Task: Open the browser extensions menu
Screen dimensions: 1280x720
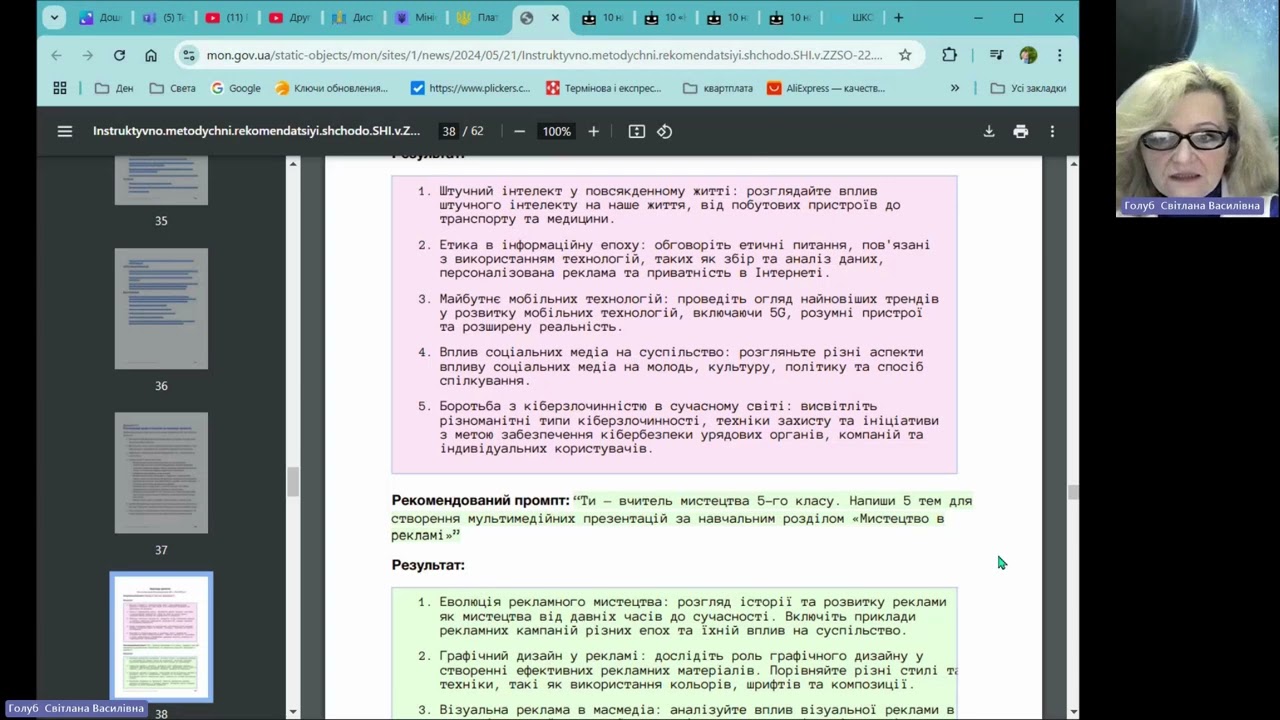Action: click(949, 55)
